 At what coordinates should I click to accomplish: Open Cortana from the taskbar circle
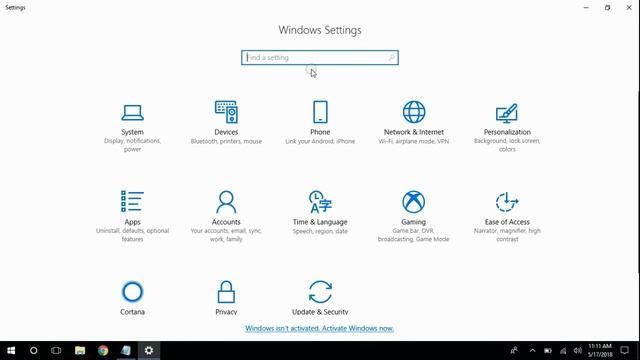coord(33,351)
